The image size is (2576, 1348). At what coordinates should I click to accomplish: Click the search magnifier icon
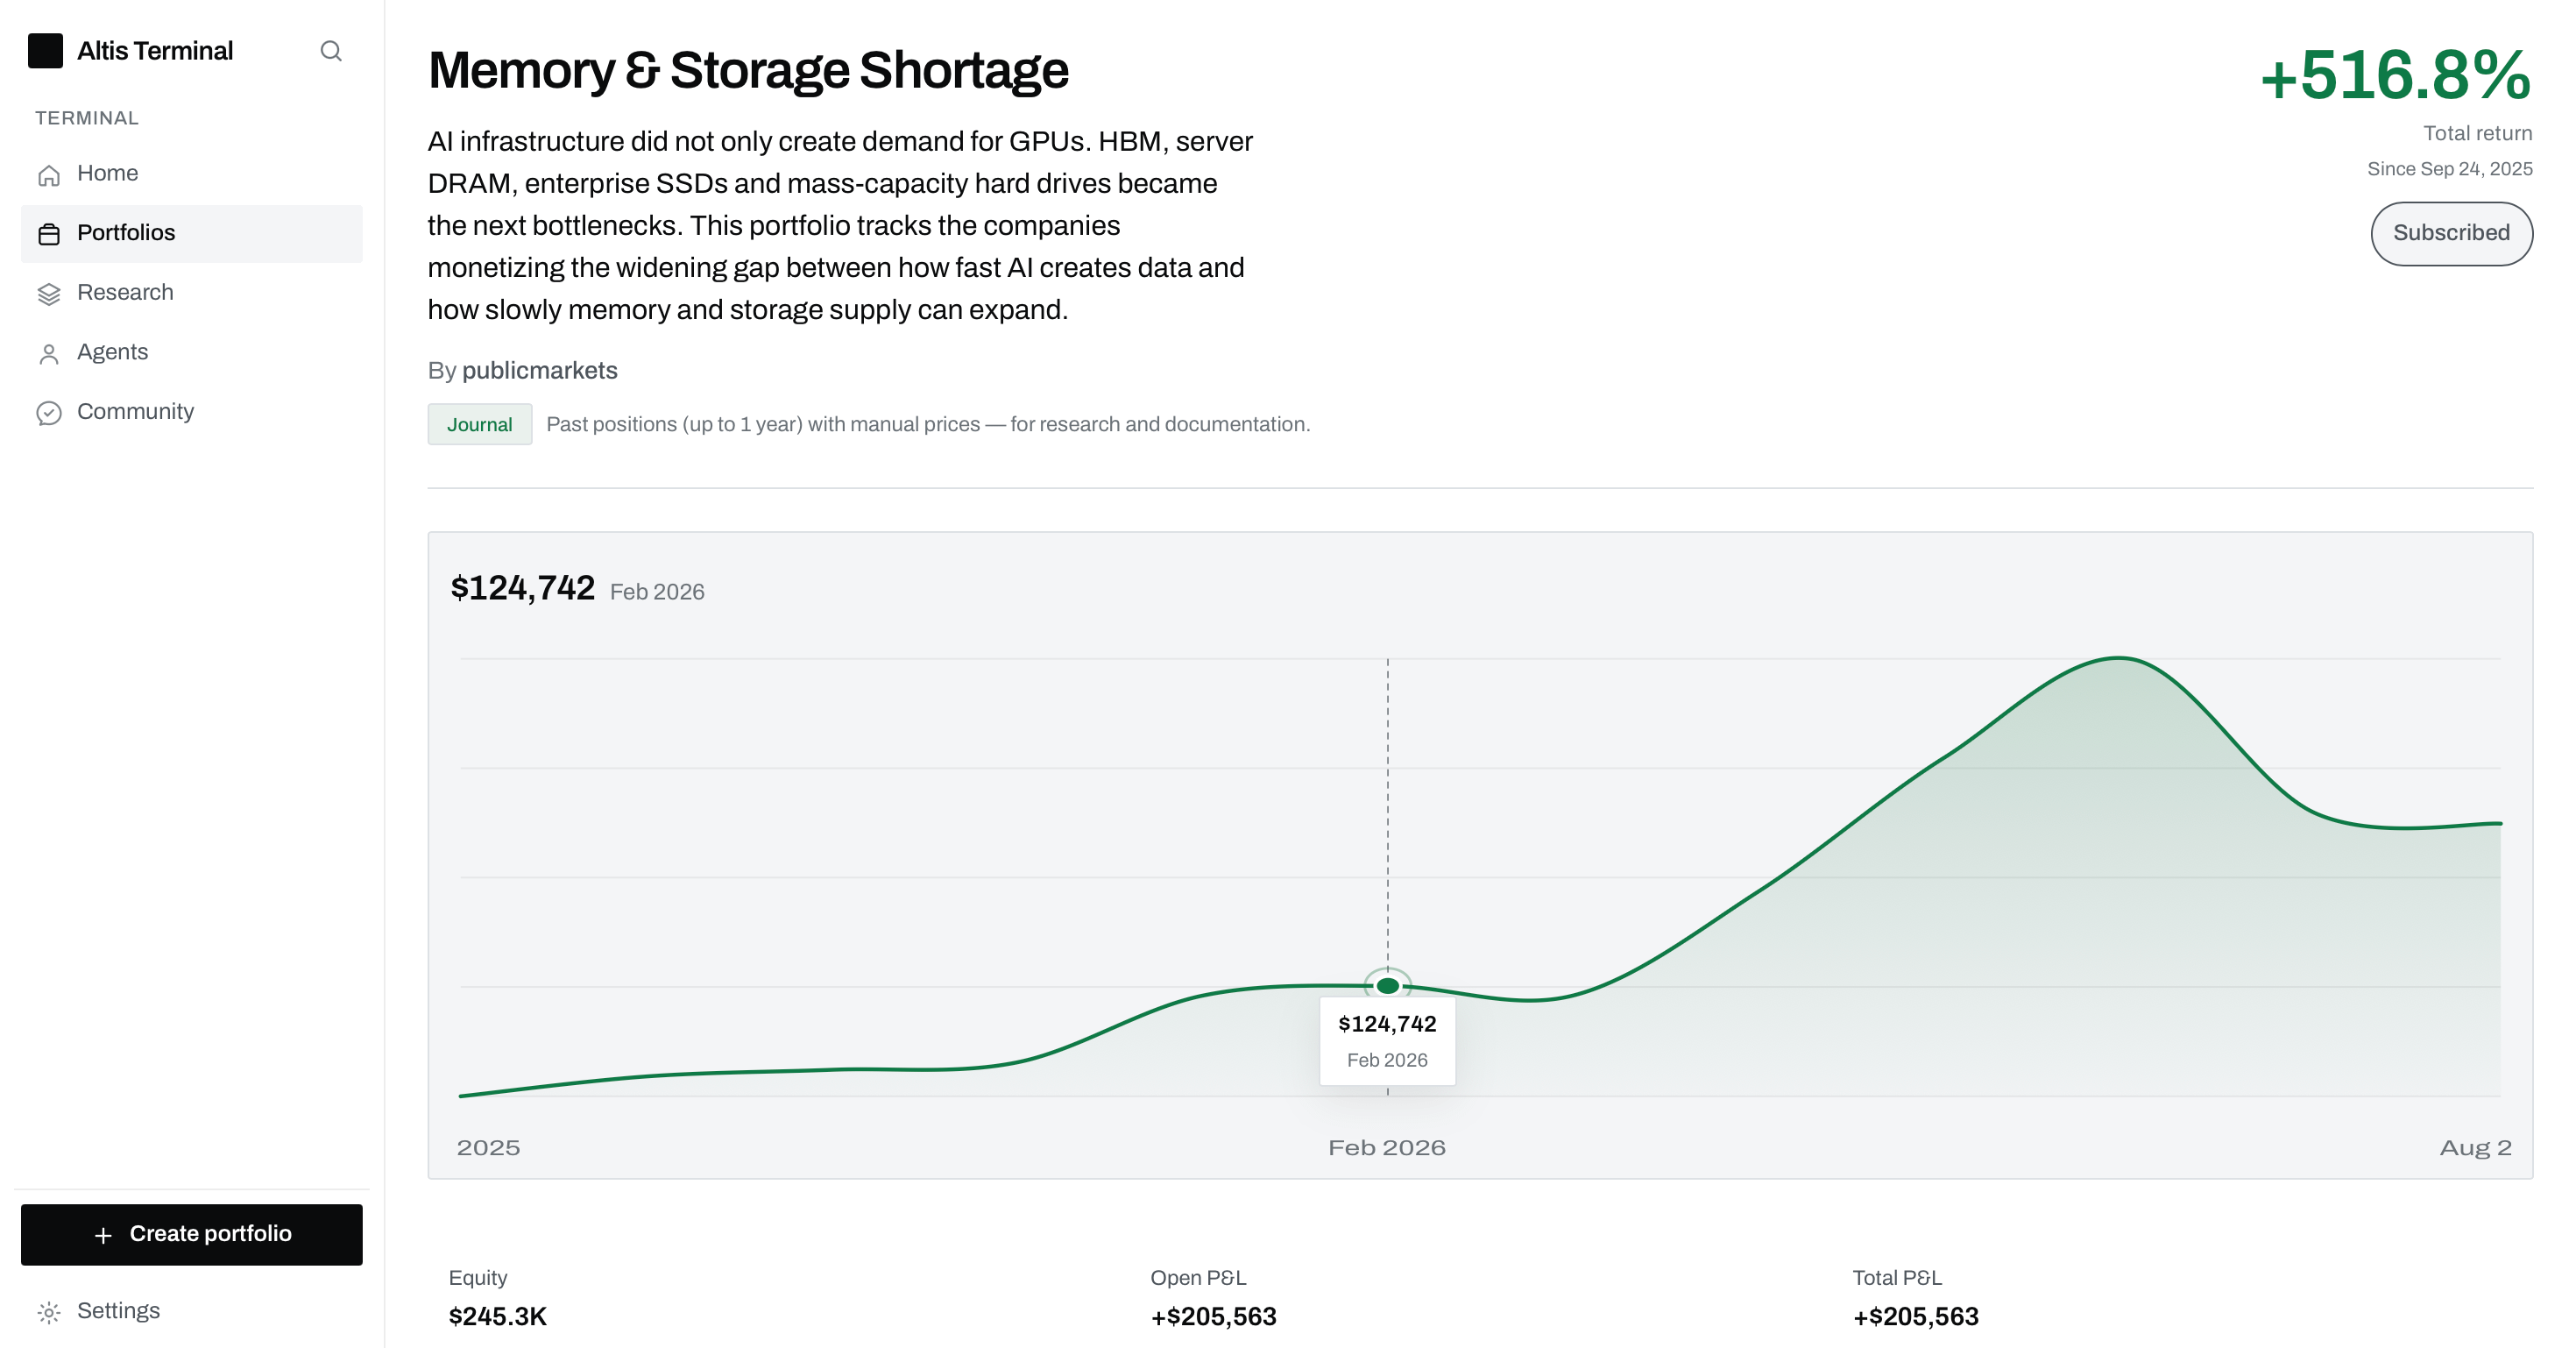[x=331, y=51]
